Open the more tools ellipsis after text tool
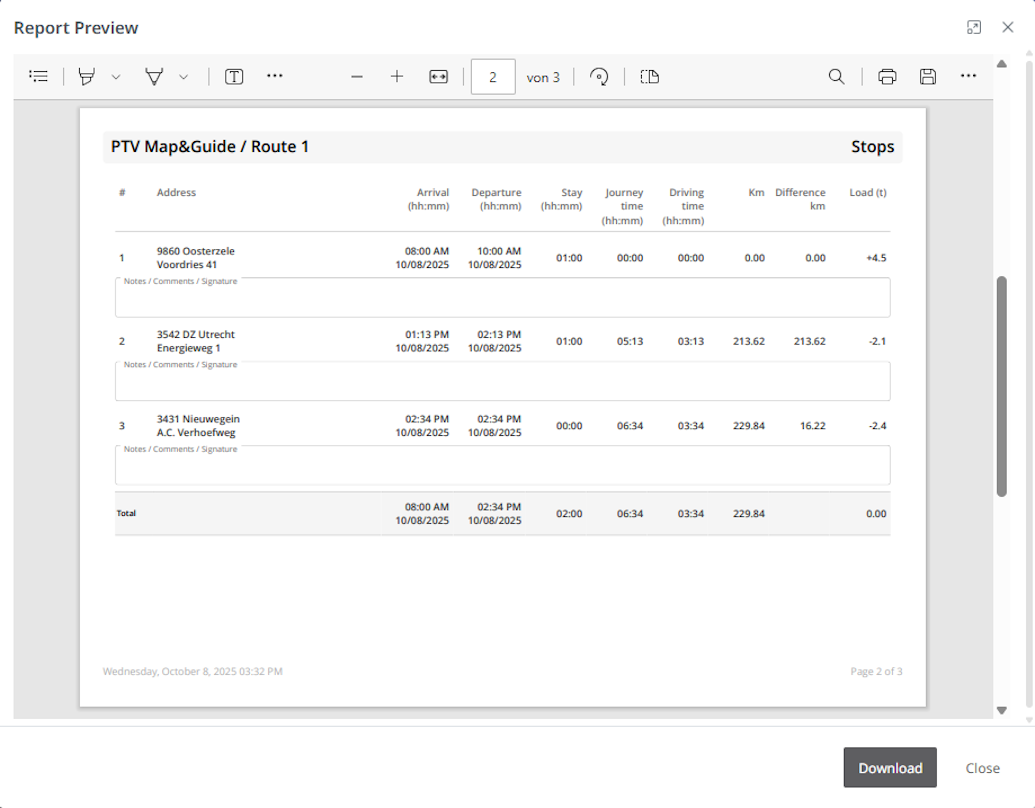This screenshot has height=808, width=1035. point(275,76)
